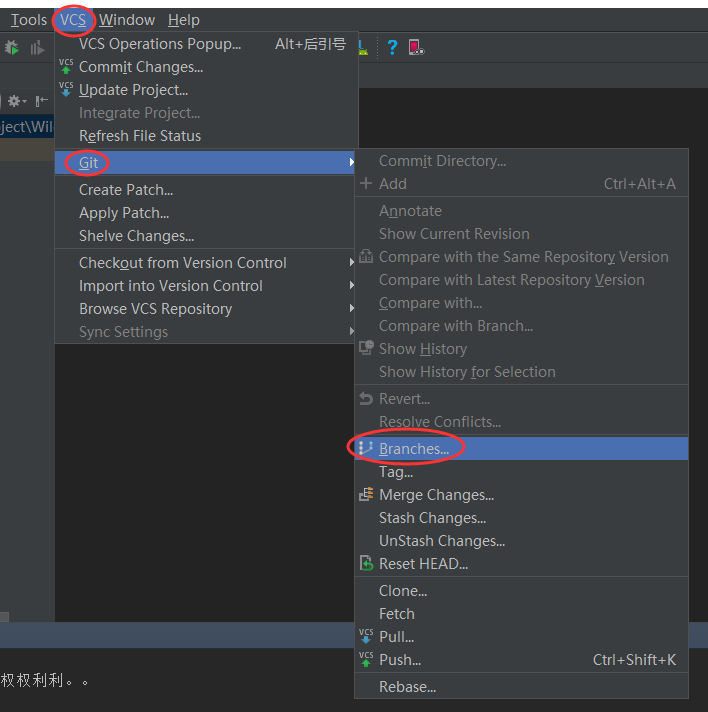The width and height of the screenshot is (708, 712).
Task: Choose Shelve Changes menu entry
Action: [x=204, y=236]
